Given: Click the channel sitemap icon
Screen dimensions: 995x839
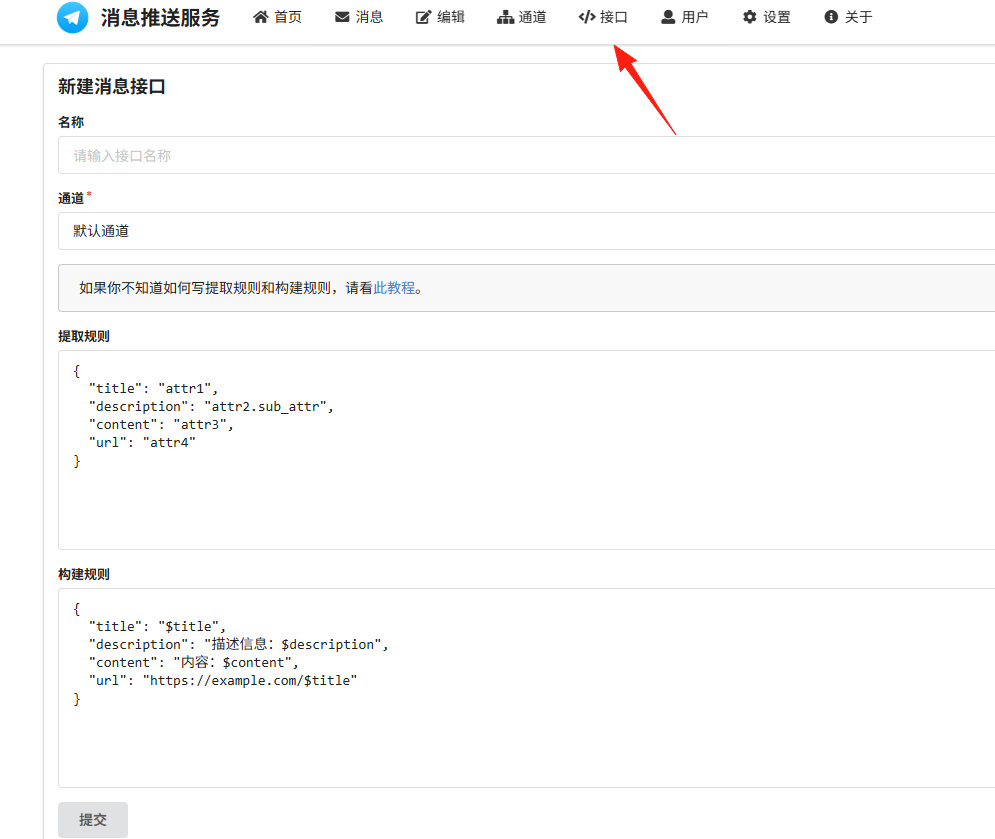Looking at the screenshot, I should coord(505,17).
